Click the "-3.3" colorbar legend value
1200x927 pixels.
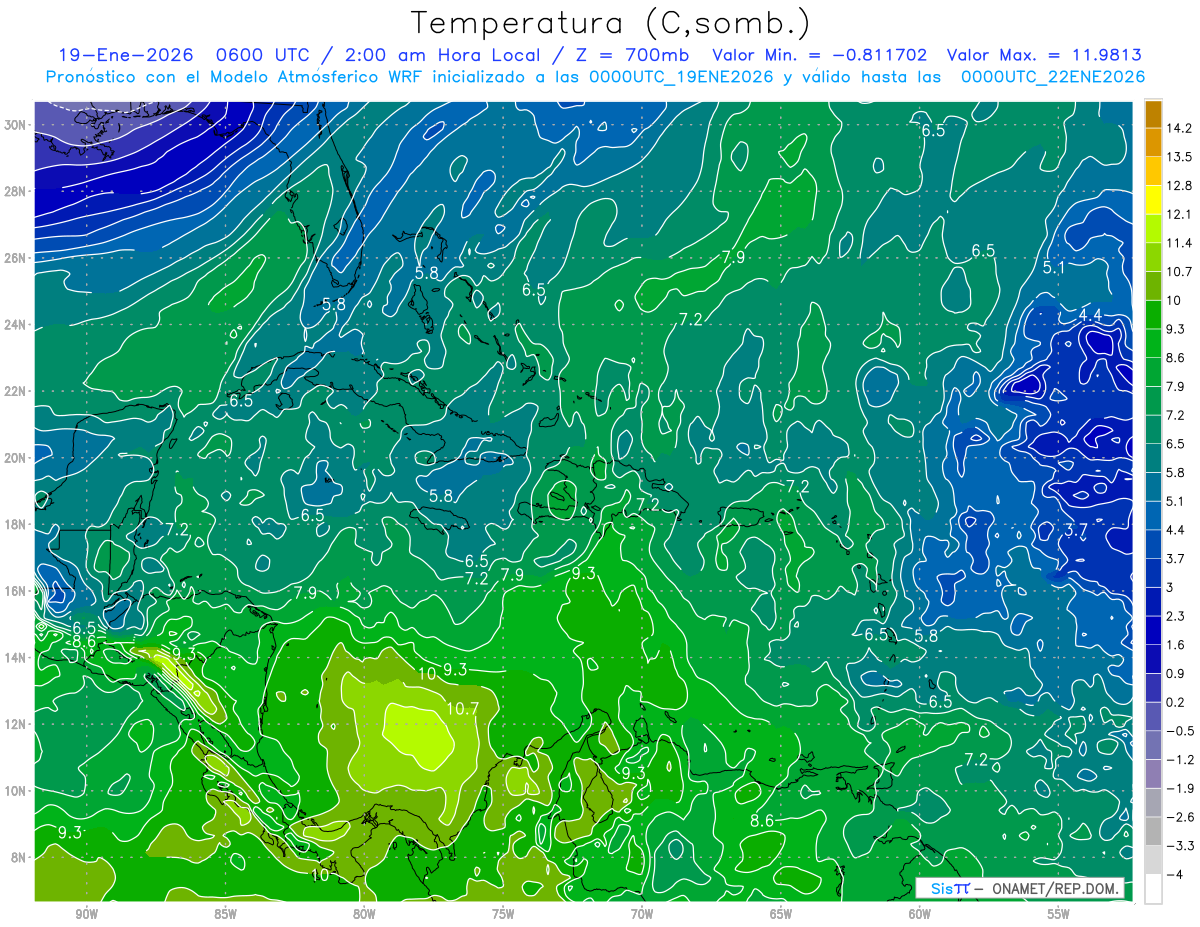click(1179, 846)
